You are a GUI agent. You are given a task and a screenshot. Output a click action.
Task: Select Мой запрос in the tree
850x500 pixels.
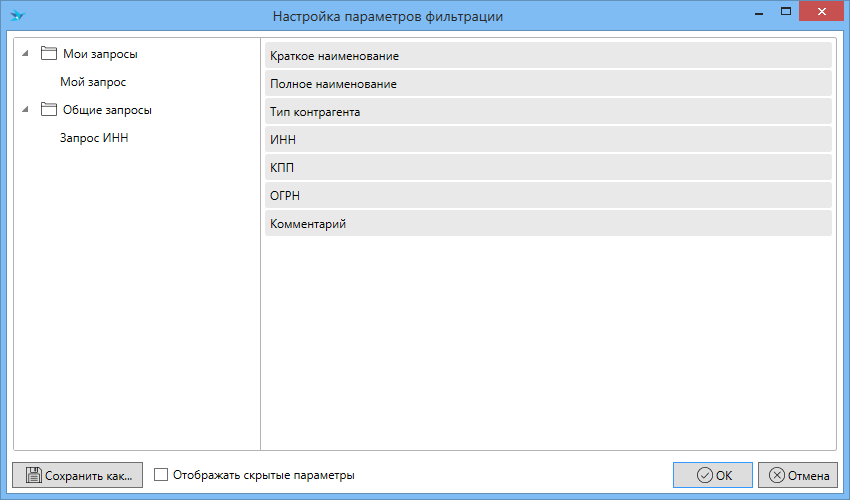[x=93, y=82]
